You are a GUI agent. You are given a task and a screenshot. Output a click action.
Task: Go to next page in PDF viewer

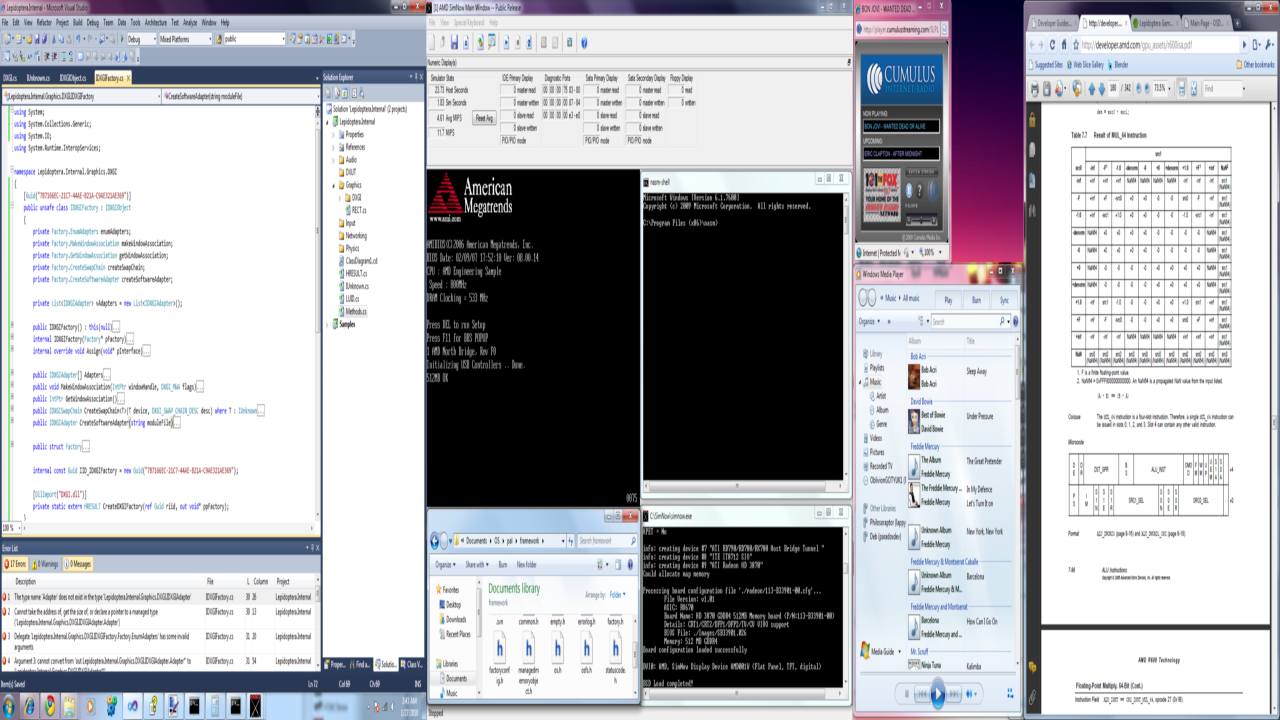1103,88
